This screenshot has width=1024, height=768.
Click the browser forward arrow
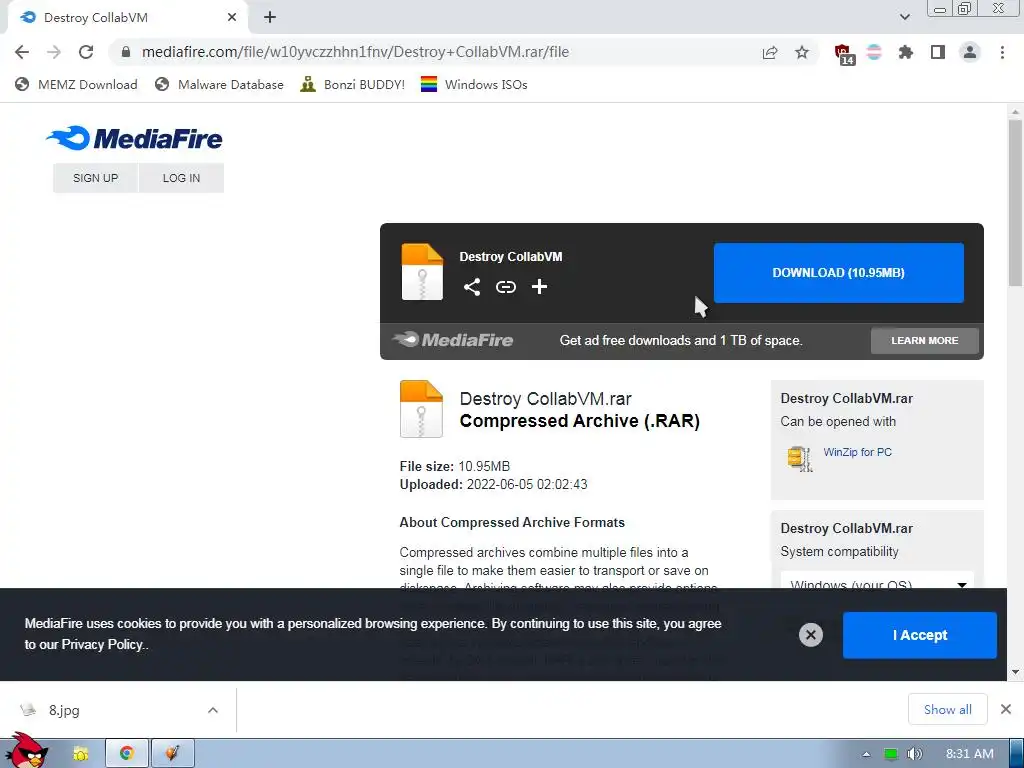click(54, 52)
